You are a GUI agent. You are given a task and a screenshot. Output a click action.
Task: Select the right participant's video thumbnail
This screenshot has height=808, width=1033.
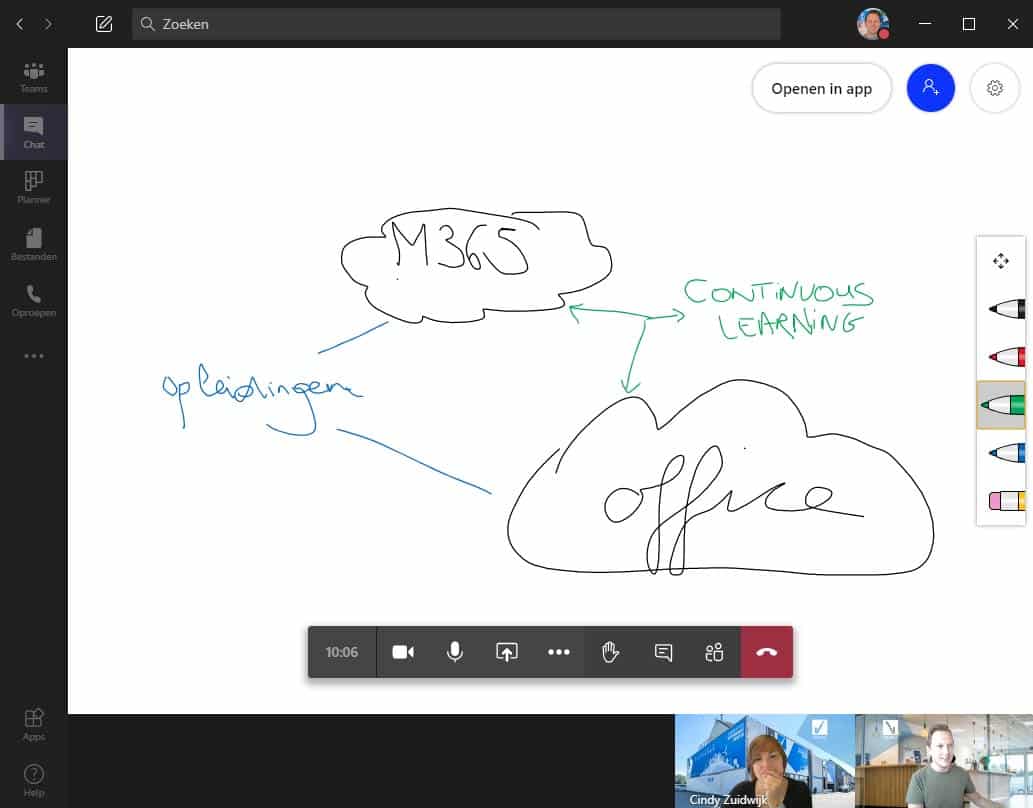944,761
